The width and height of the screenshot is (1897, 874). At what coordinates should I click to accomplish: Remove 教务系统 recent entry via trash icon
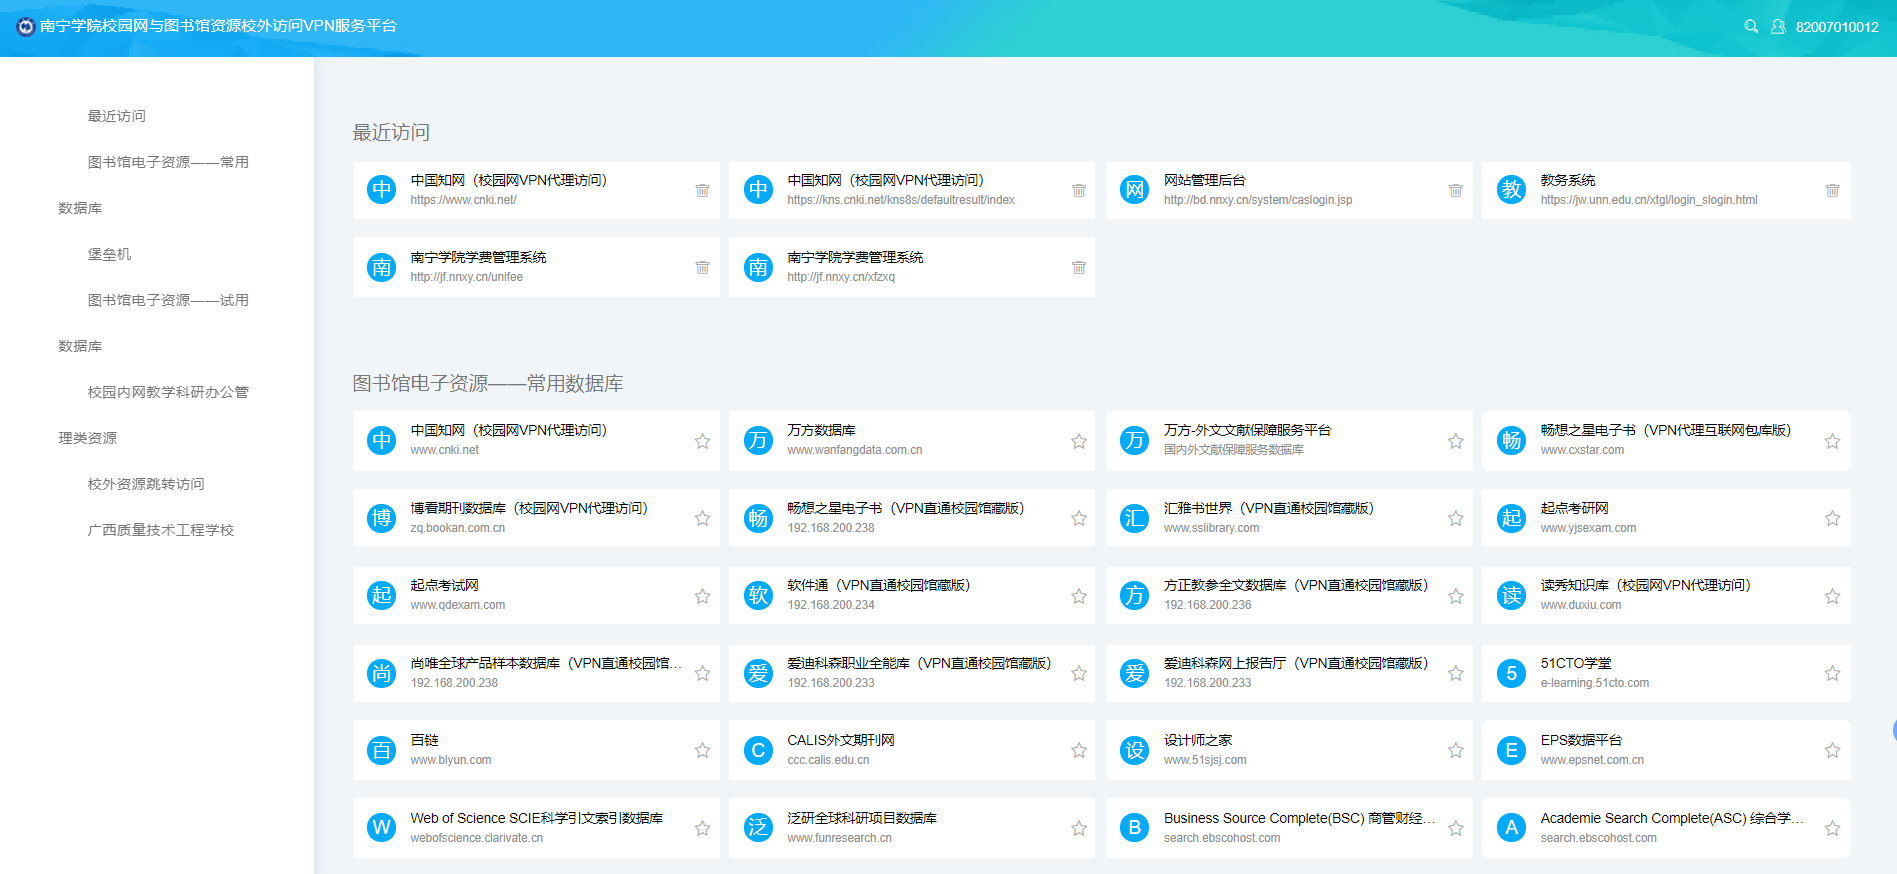(x=1832, y=190)
